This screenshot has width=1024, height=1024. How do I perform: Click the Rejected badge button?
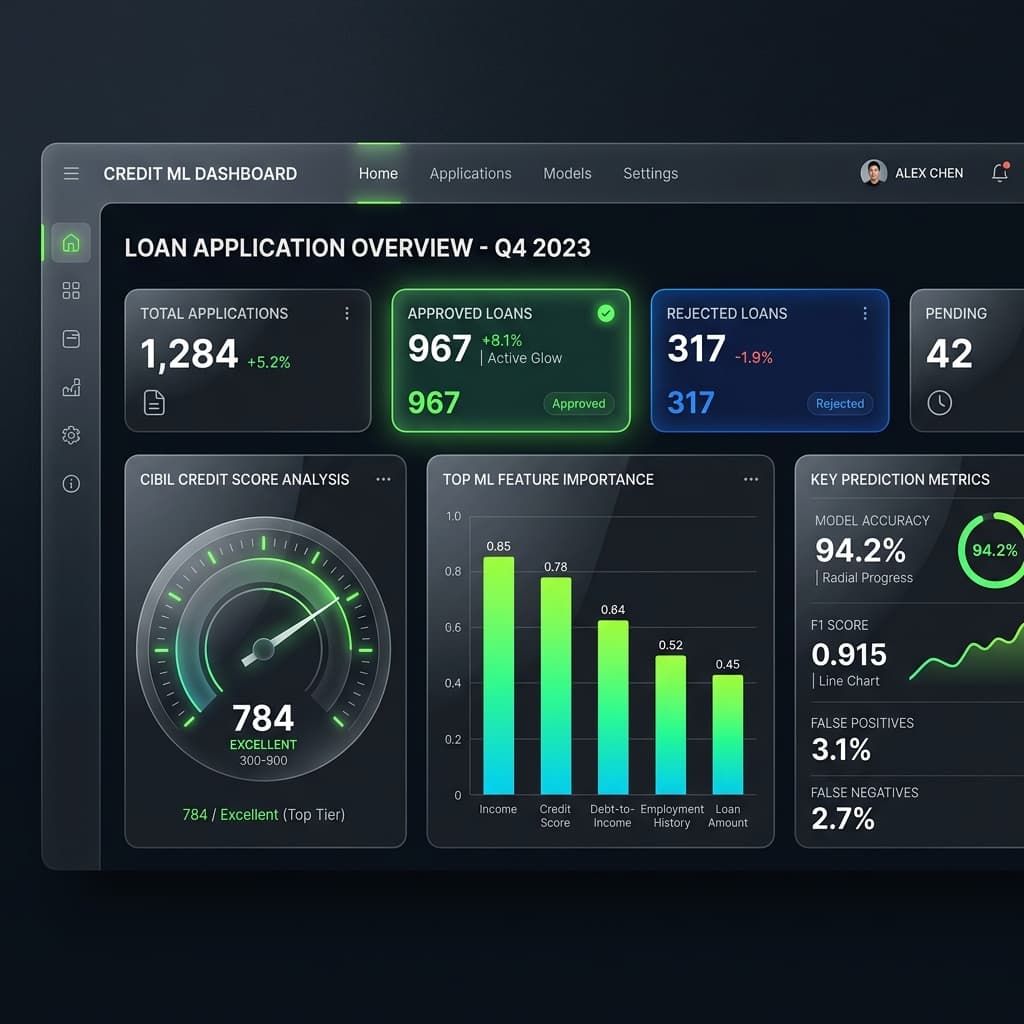[x=840, y=404]
